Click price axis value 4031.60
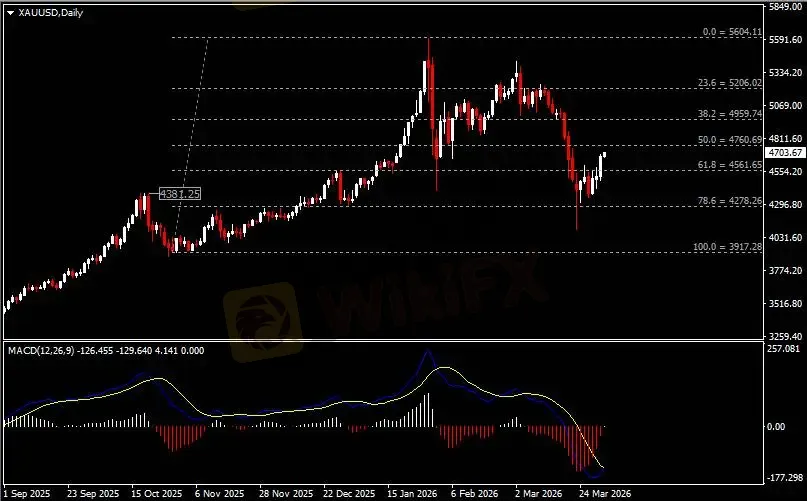The width and height of the screenshot is (807, 501). 785,237
